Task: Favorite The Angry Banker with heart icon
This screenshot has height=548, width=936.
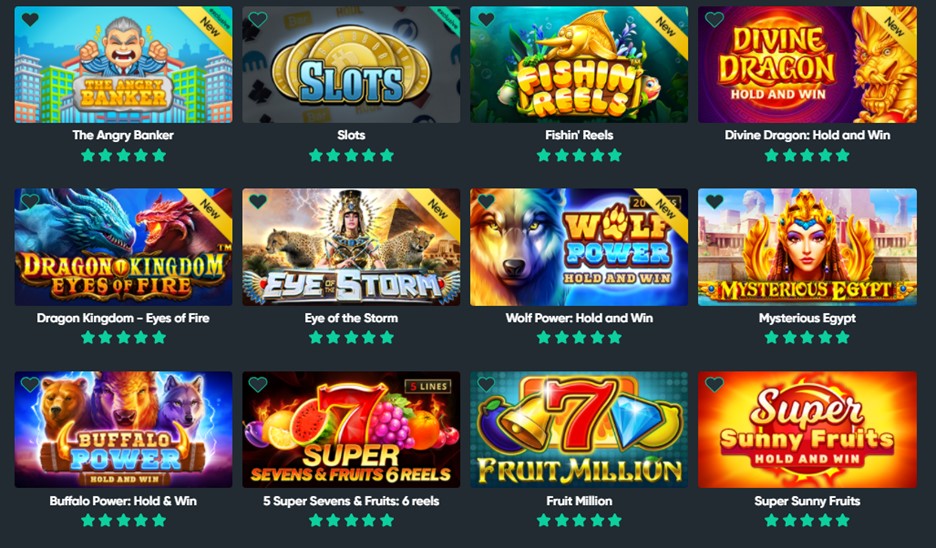Action: (30, 19)
